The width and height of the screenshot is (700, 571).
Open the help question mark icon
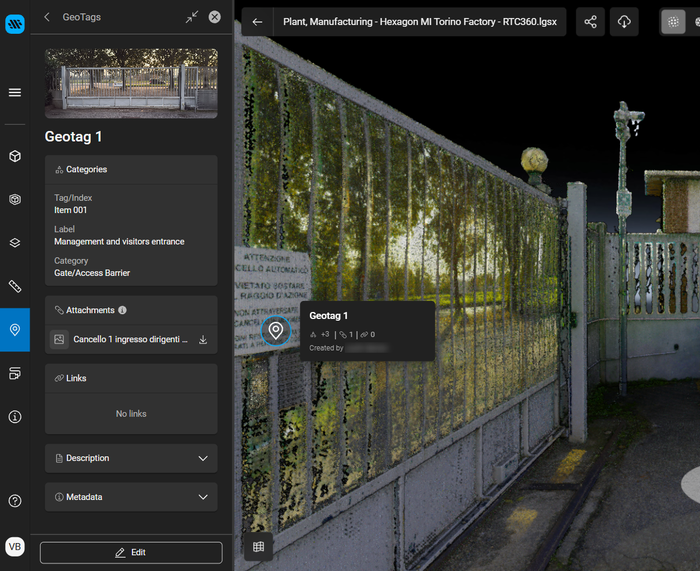(15, 501)
